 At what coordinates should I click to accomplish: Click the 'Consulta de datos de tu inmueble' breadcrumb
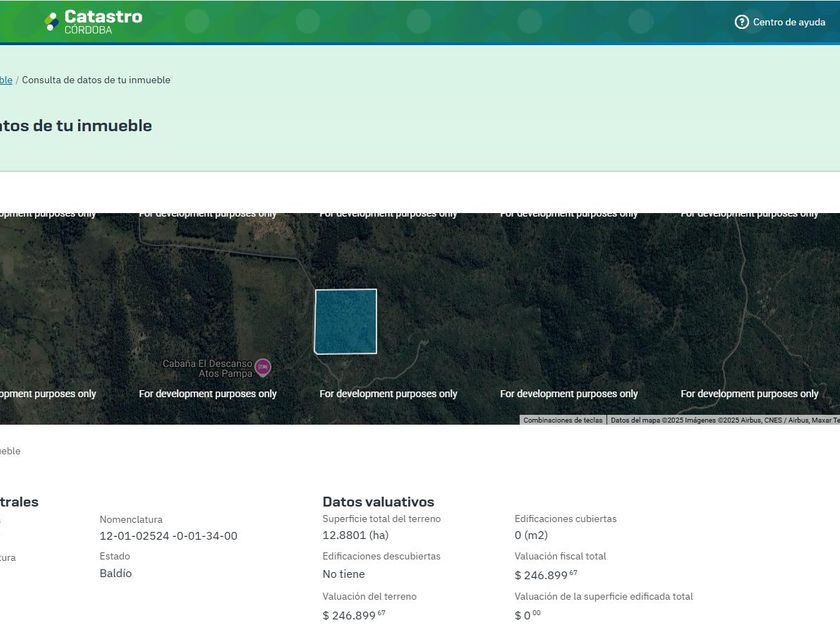(x=96, y=80)
